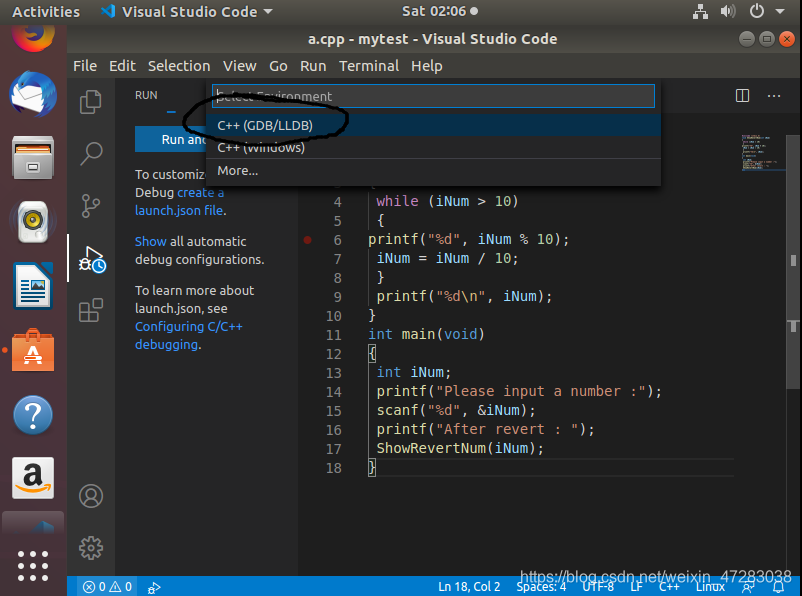Click line 11 'int main(void)' code

426,335
